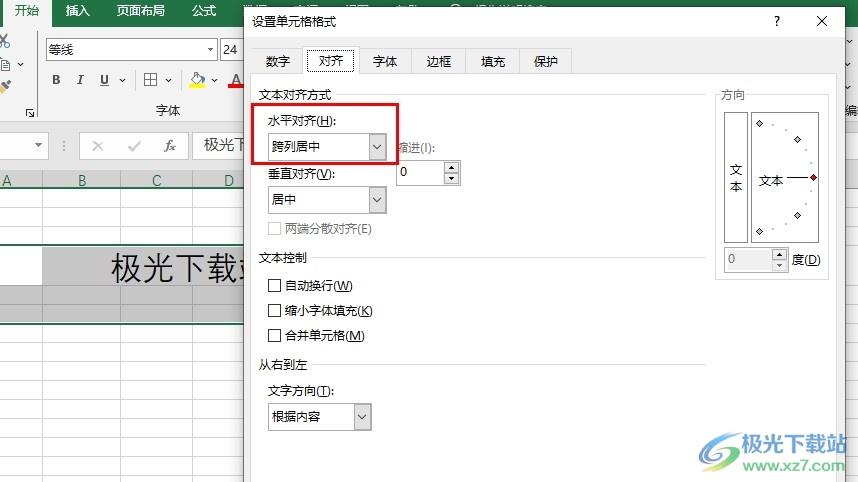Select column B header
This screenshot has height=482, width=858.
(82, 181)
